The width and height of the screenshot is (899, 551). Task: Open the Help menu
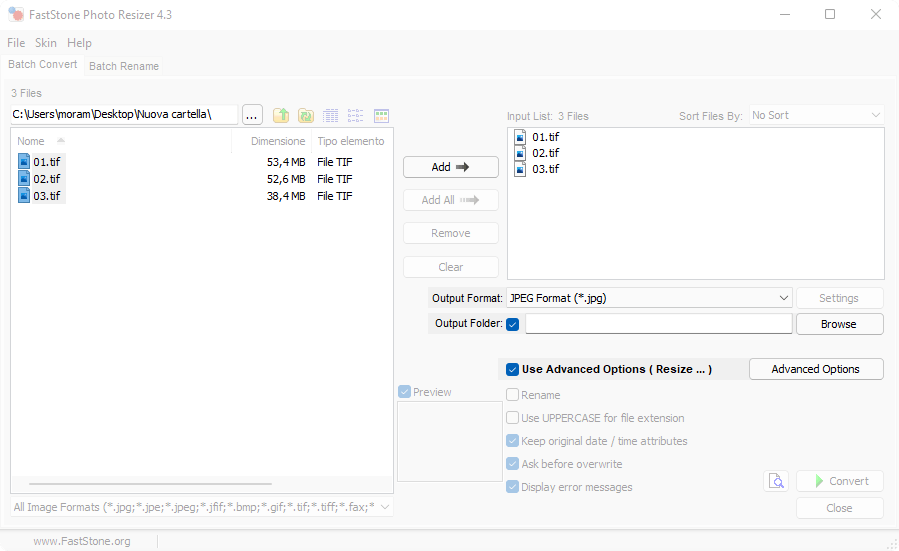79,43
